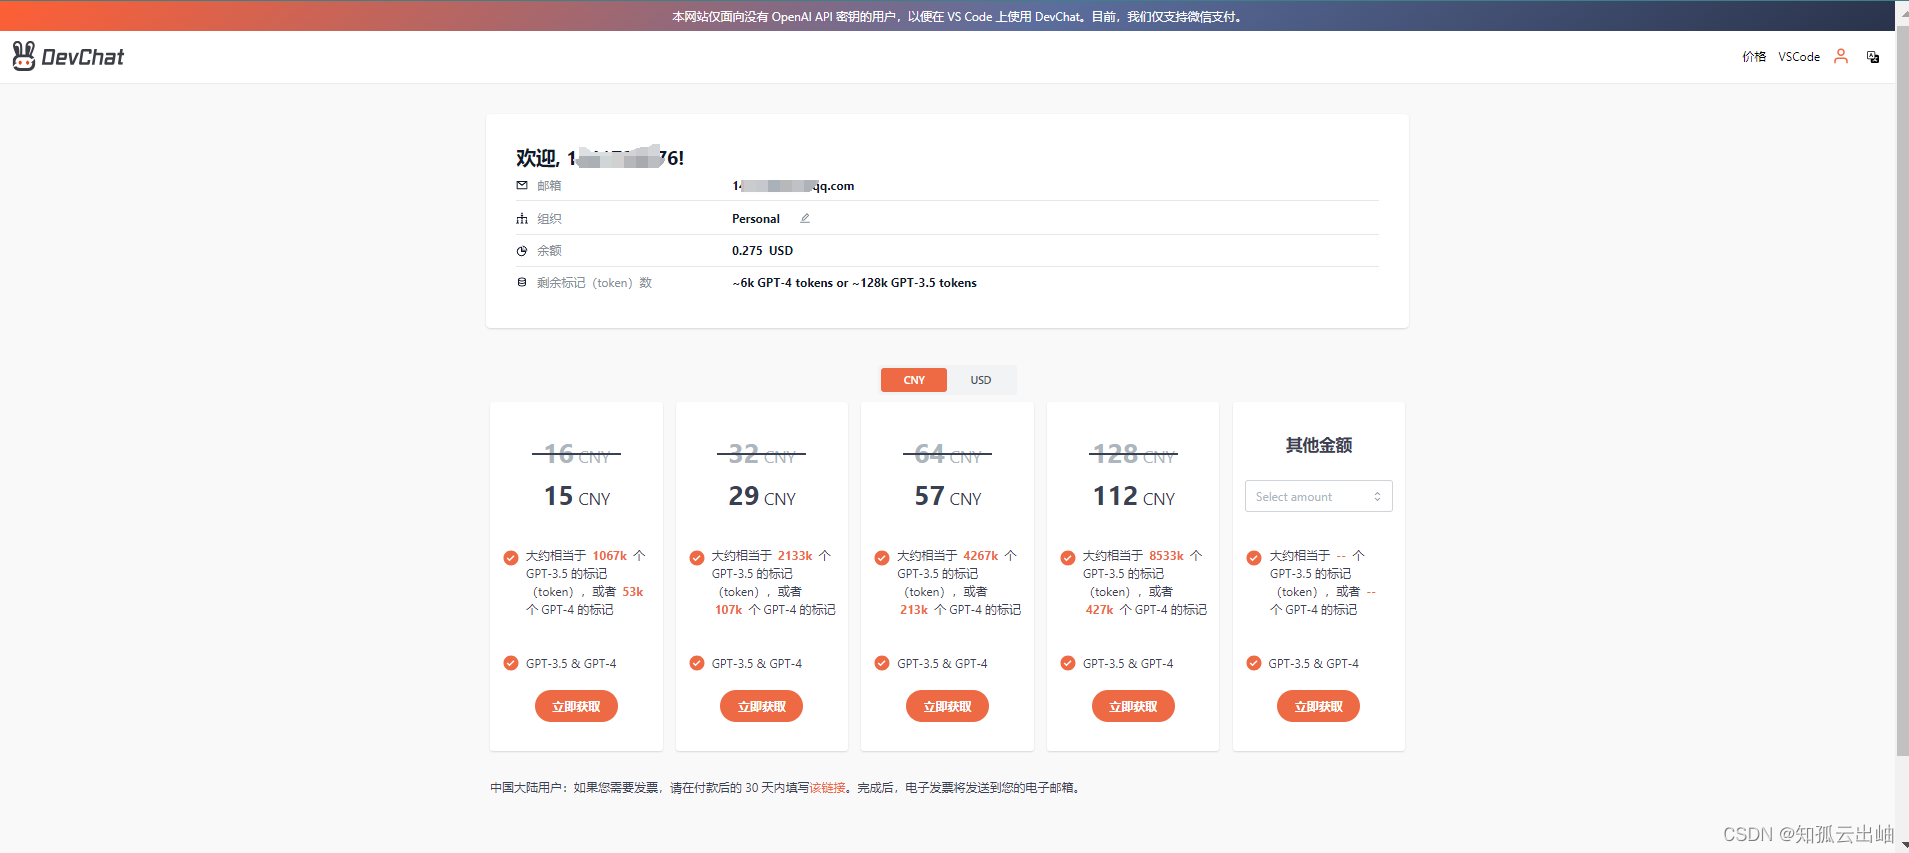Image resolution: width=1909 pixels, height=853 pixels.
Task: Switch pricing to USD
Action: click(981, 380)
